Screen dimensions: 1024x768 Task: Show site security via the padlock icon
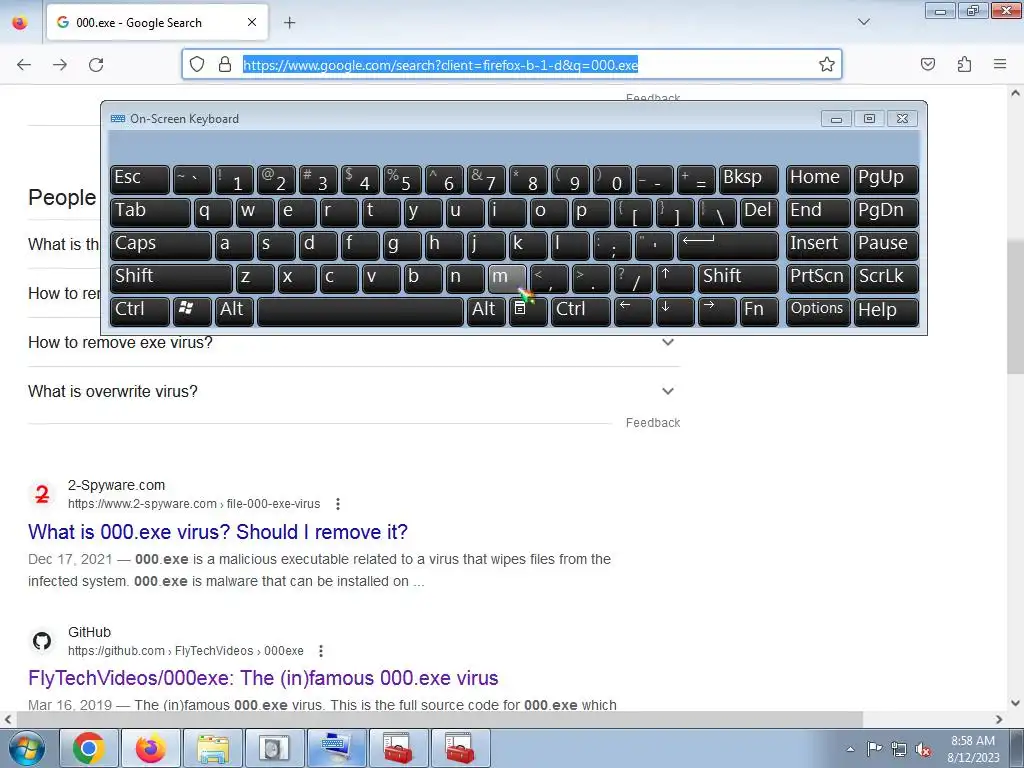pos(225,64)
